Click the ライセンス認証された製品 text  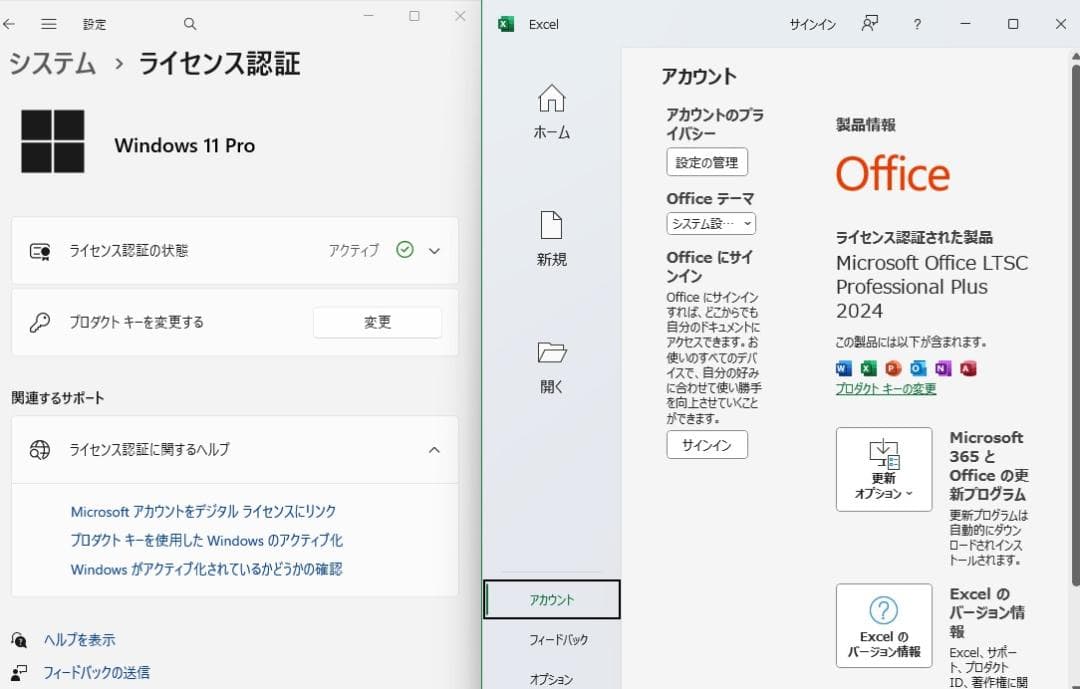pos(914,238)
